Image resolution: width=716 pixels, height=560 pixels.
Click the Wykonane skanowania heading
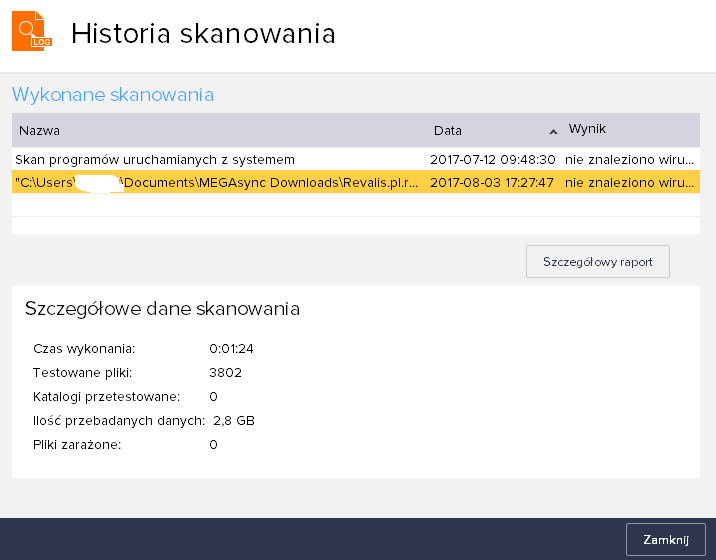coord(113,95)
